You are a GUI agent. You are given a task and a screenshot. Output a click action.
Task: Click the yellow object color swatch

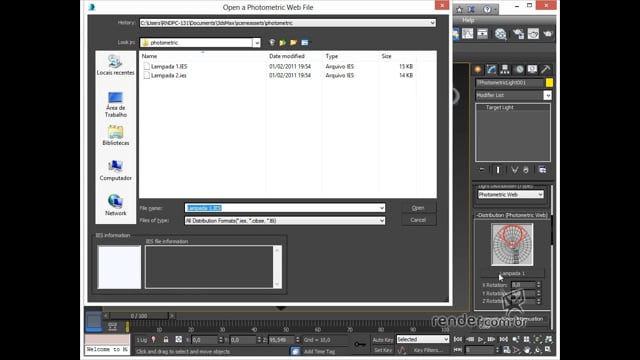pos(549,83)
